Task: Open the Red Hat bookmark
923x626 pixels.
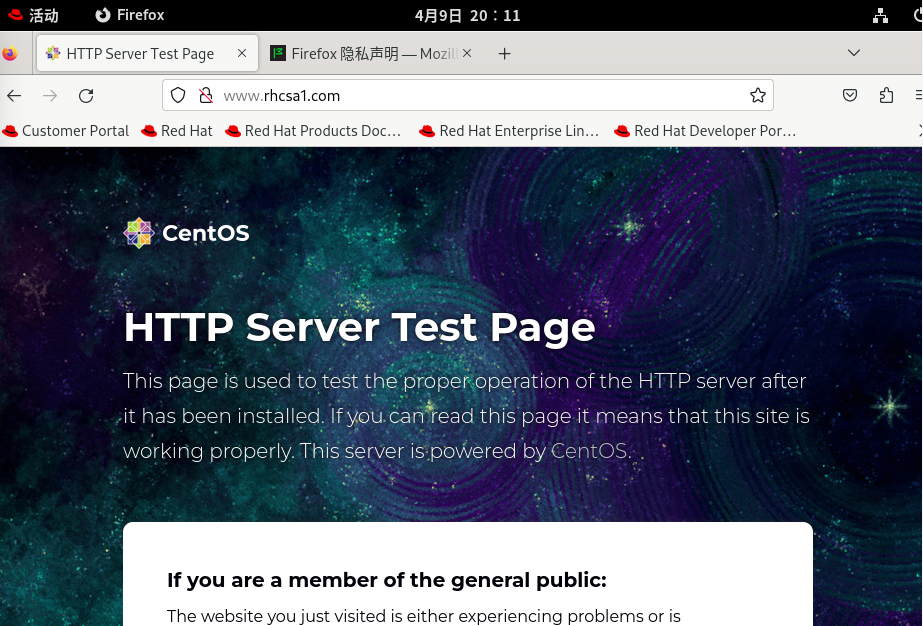Action: coord(177,131)
